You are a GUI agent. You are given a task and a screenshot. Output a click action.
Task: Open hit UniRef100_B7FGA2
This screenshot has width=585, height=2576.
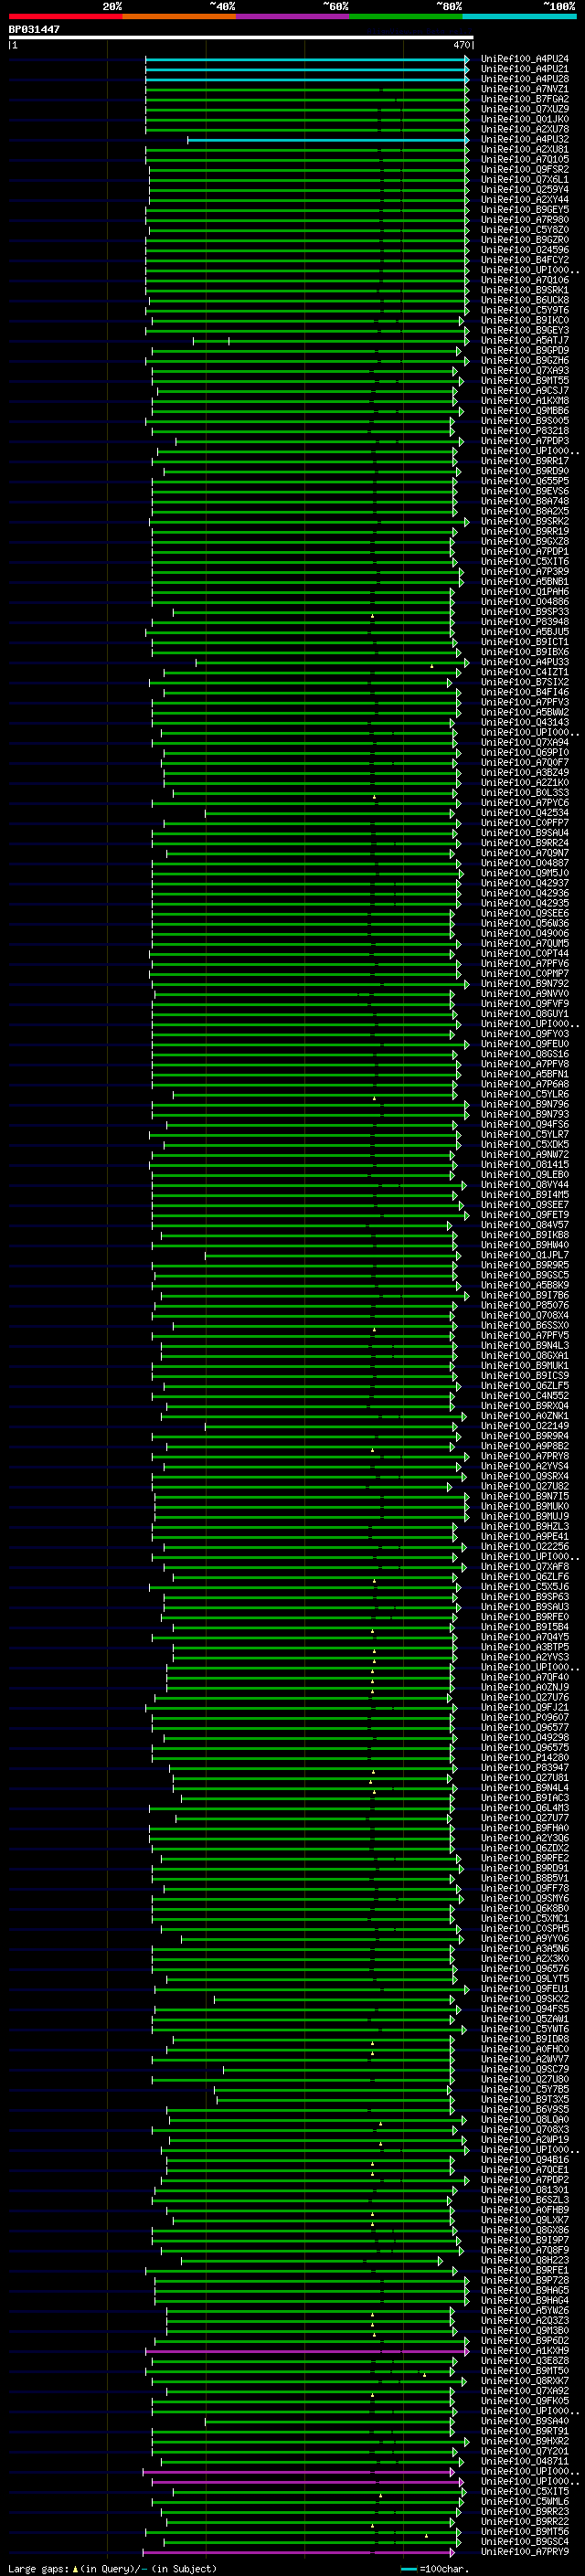[x=524, y=99]
